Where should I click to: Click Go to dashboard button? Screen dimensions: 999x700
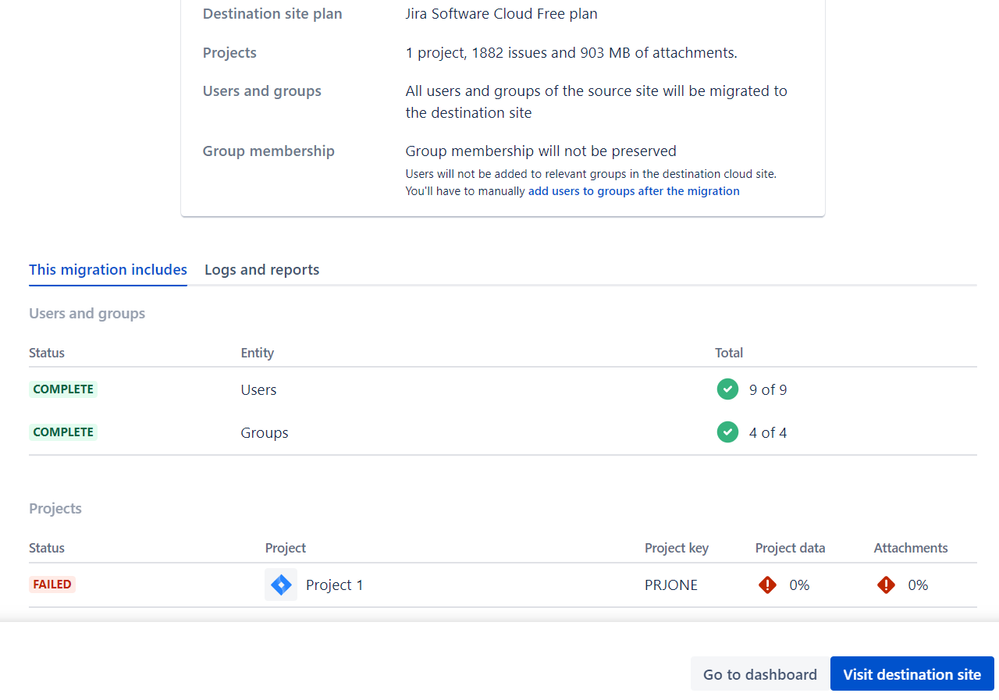pos(759,675)
